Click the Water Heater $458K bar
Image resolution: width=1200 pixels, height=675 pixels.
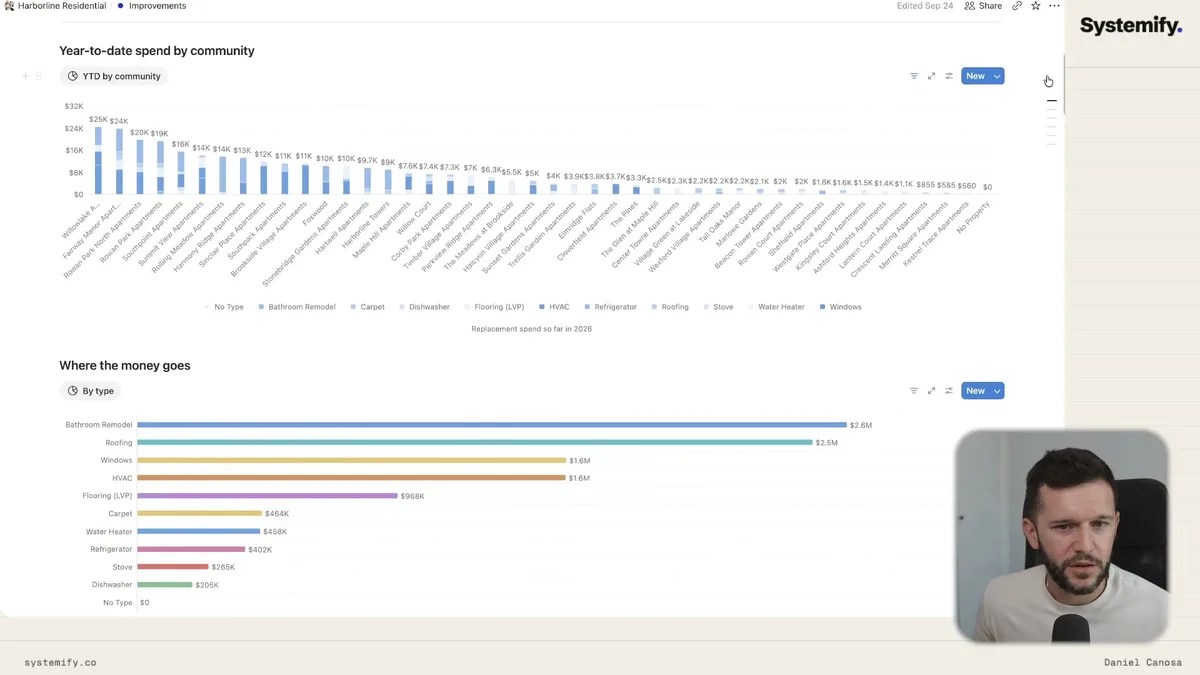[198, 531]
